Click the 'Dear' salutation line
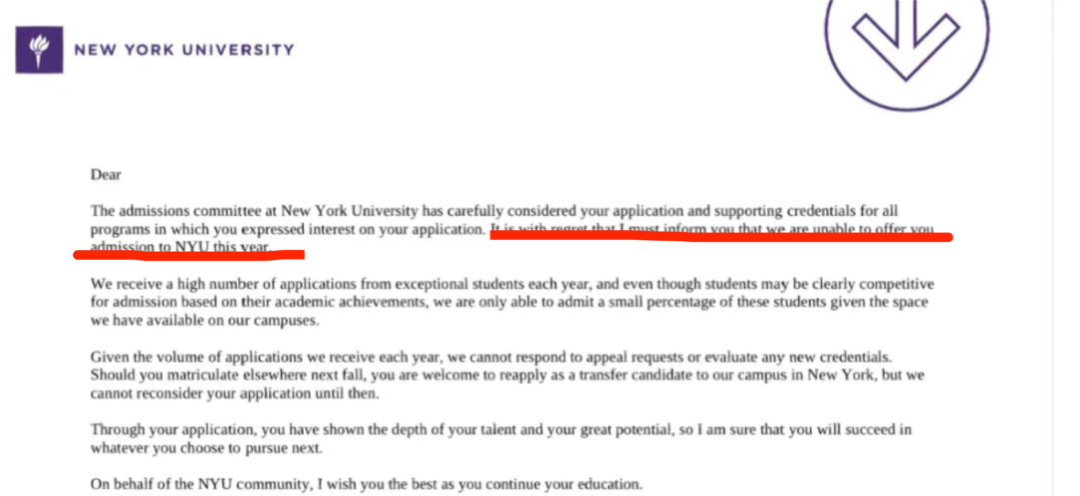 [x=106, y=175]
